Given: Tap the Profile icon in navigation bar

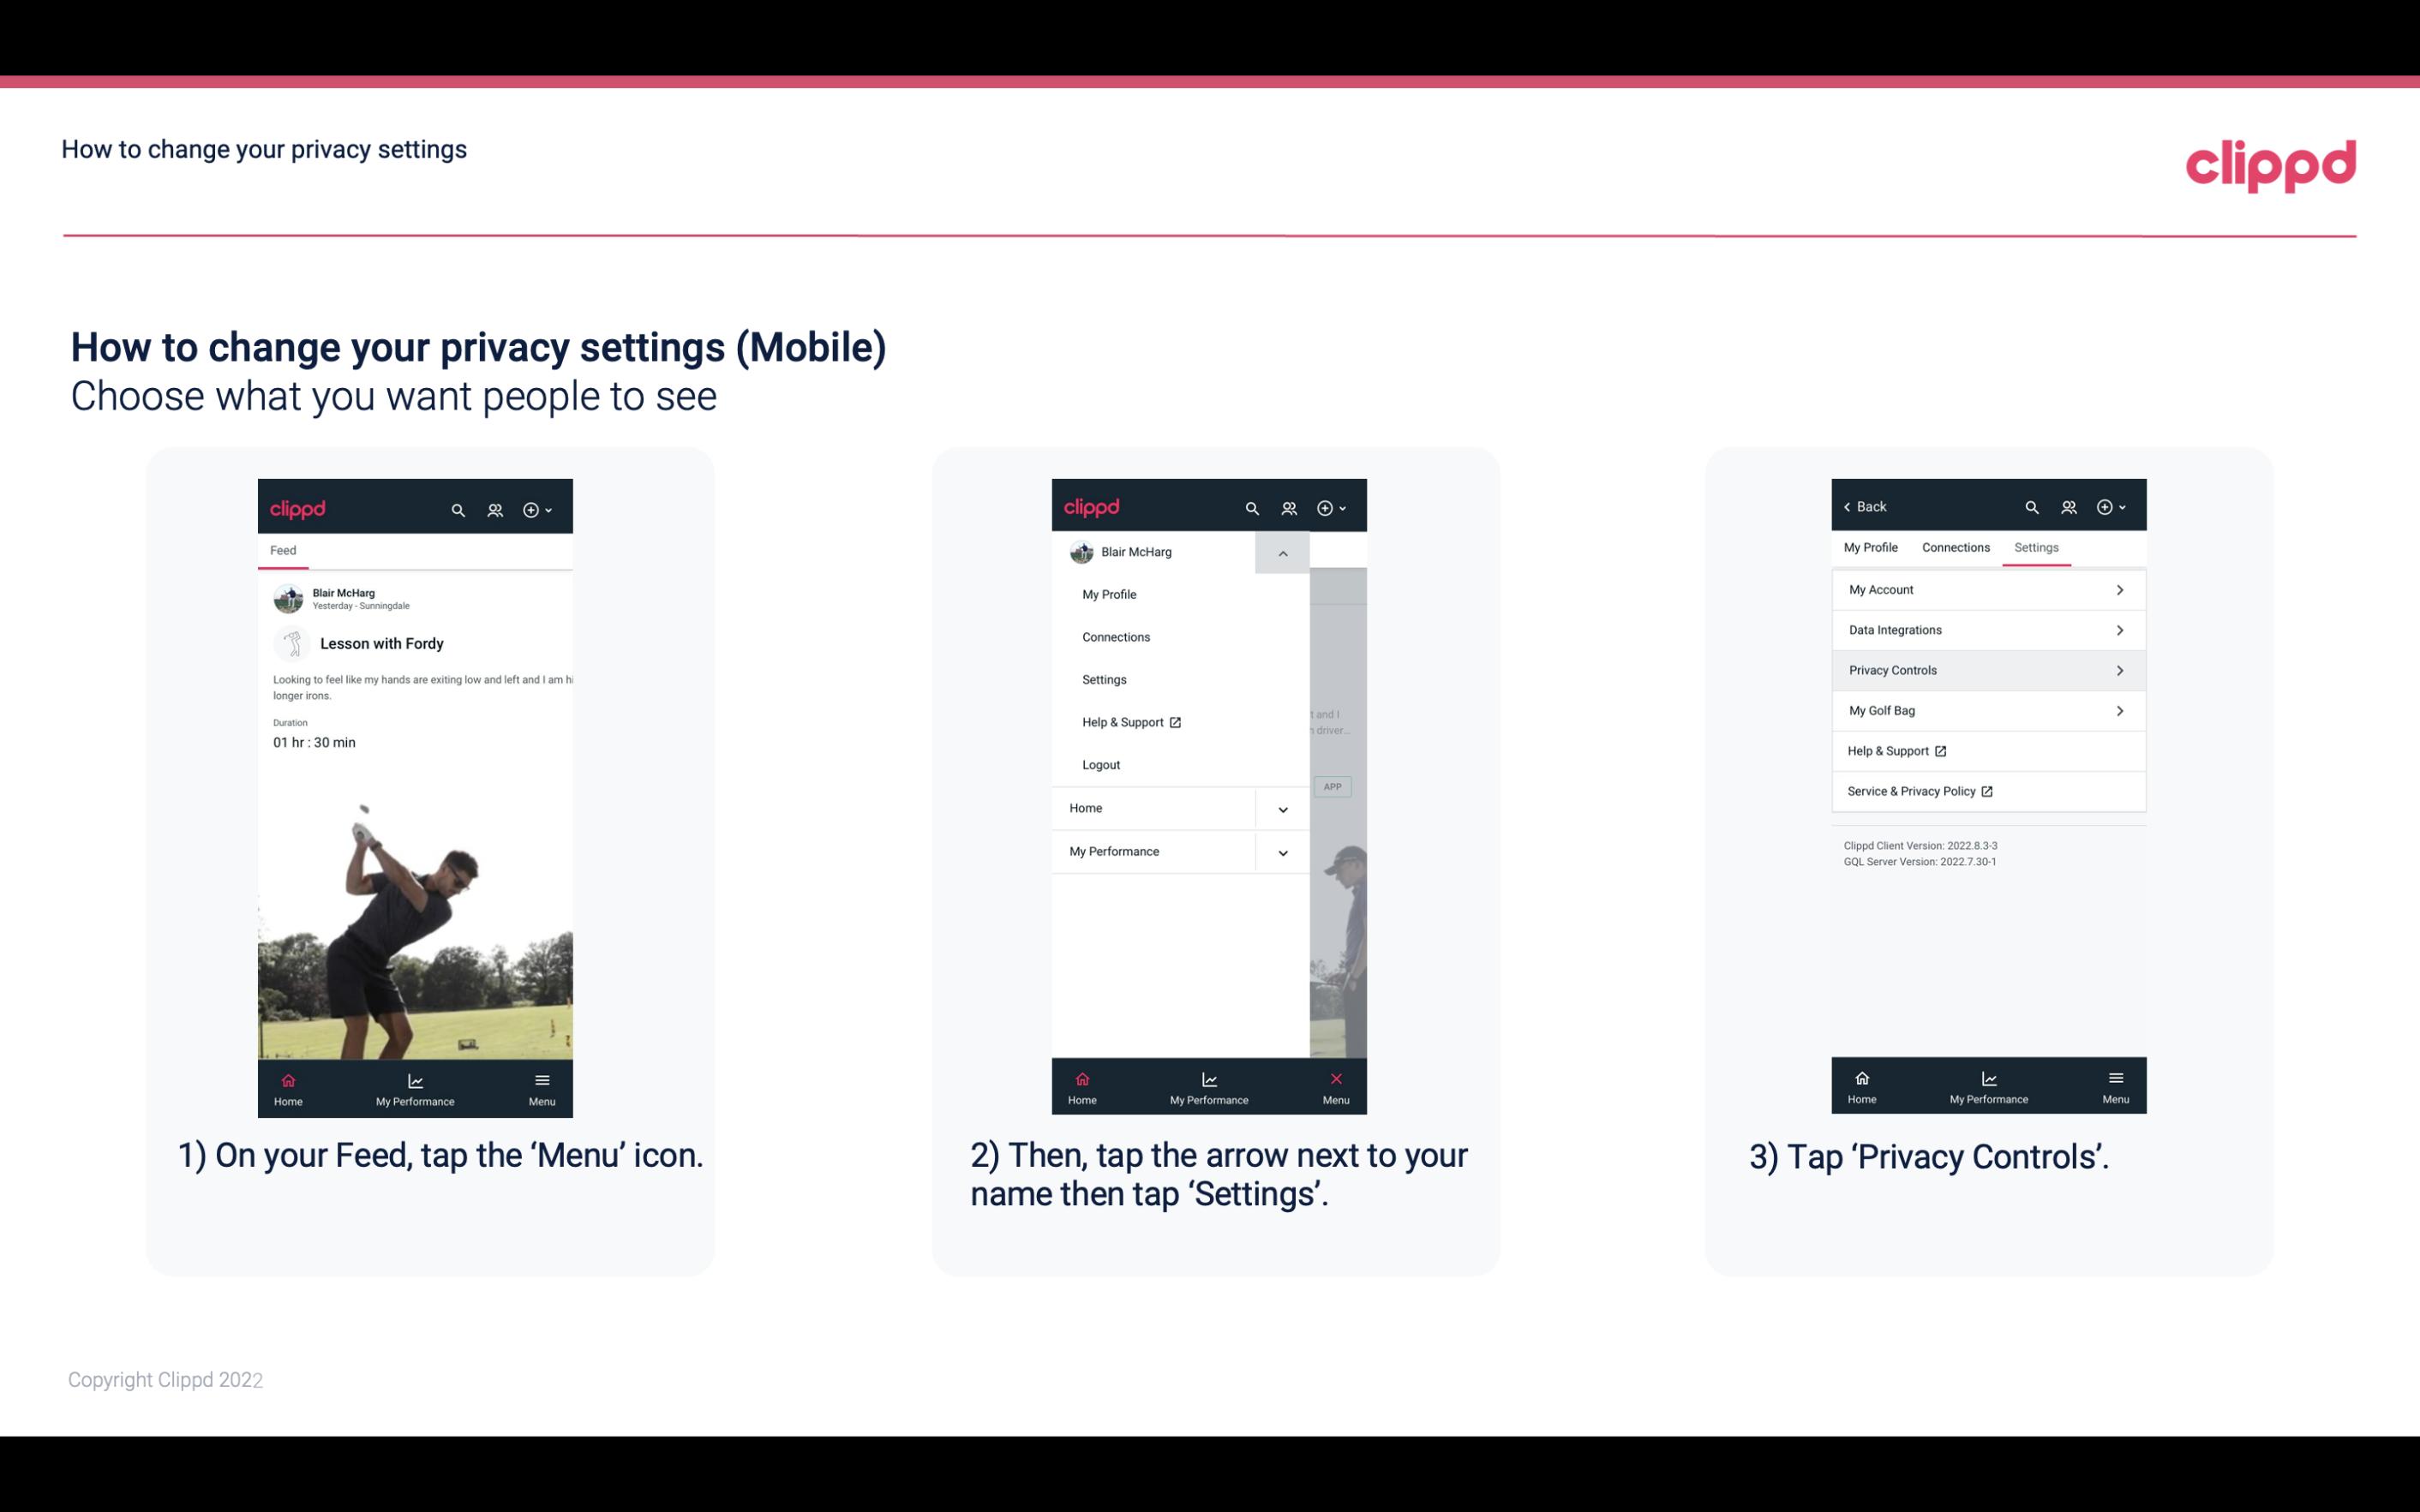Looking at the screenshot, I should (x=494, y=509).
